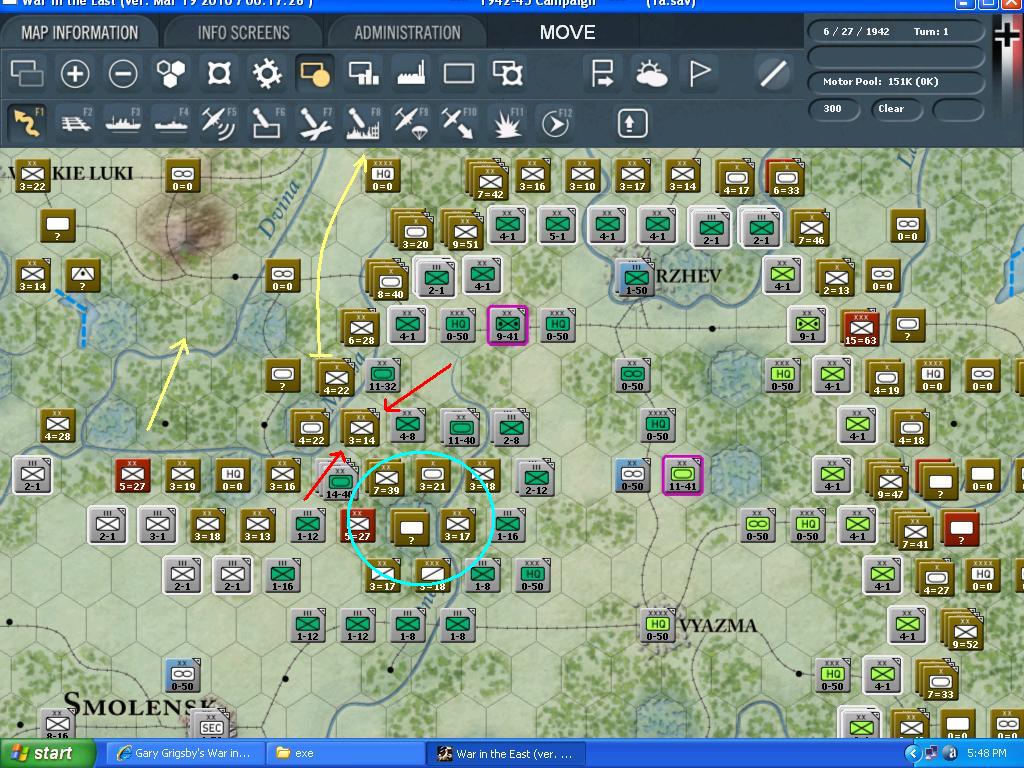The height and width of the screenshot is (768, 1024).
Task: Select the 9=51 Soviet stack
Action: [464, 231]
